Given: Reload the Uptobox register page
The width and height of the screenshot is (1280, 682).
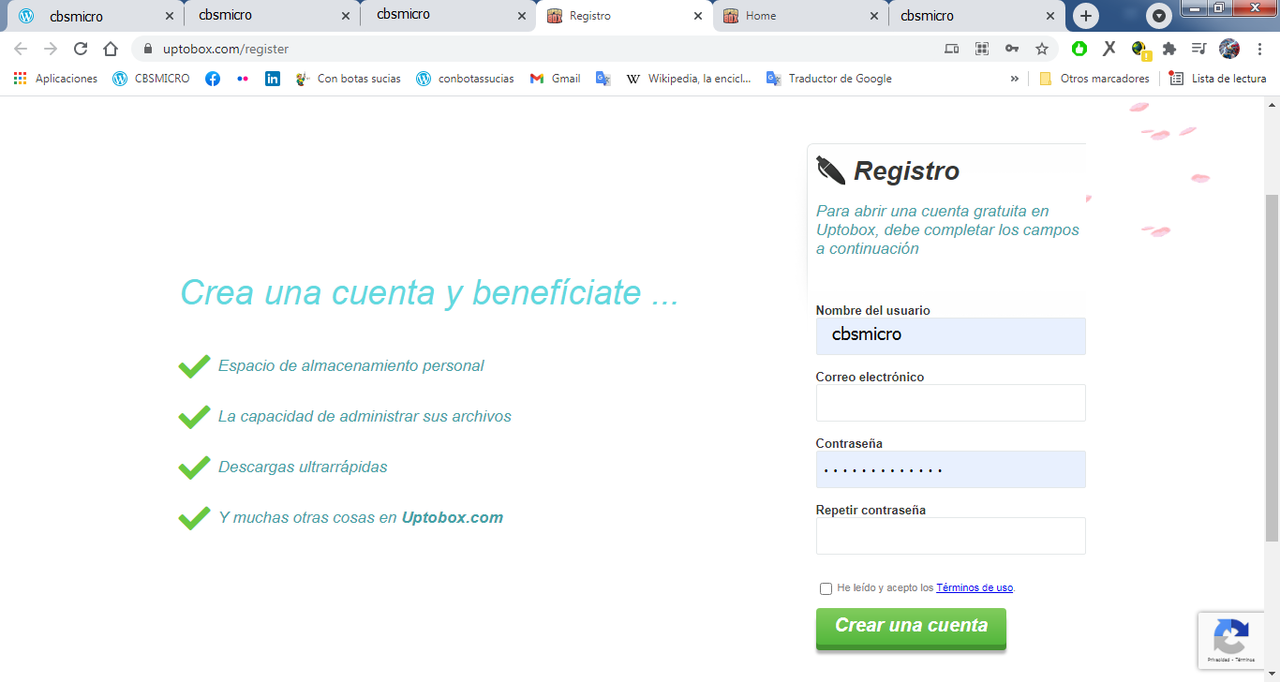Looking at the screenshot, I should pyautogui.click(x=81, y=48).
